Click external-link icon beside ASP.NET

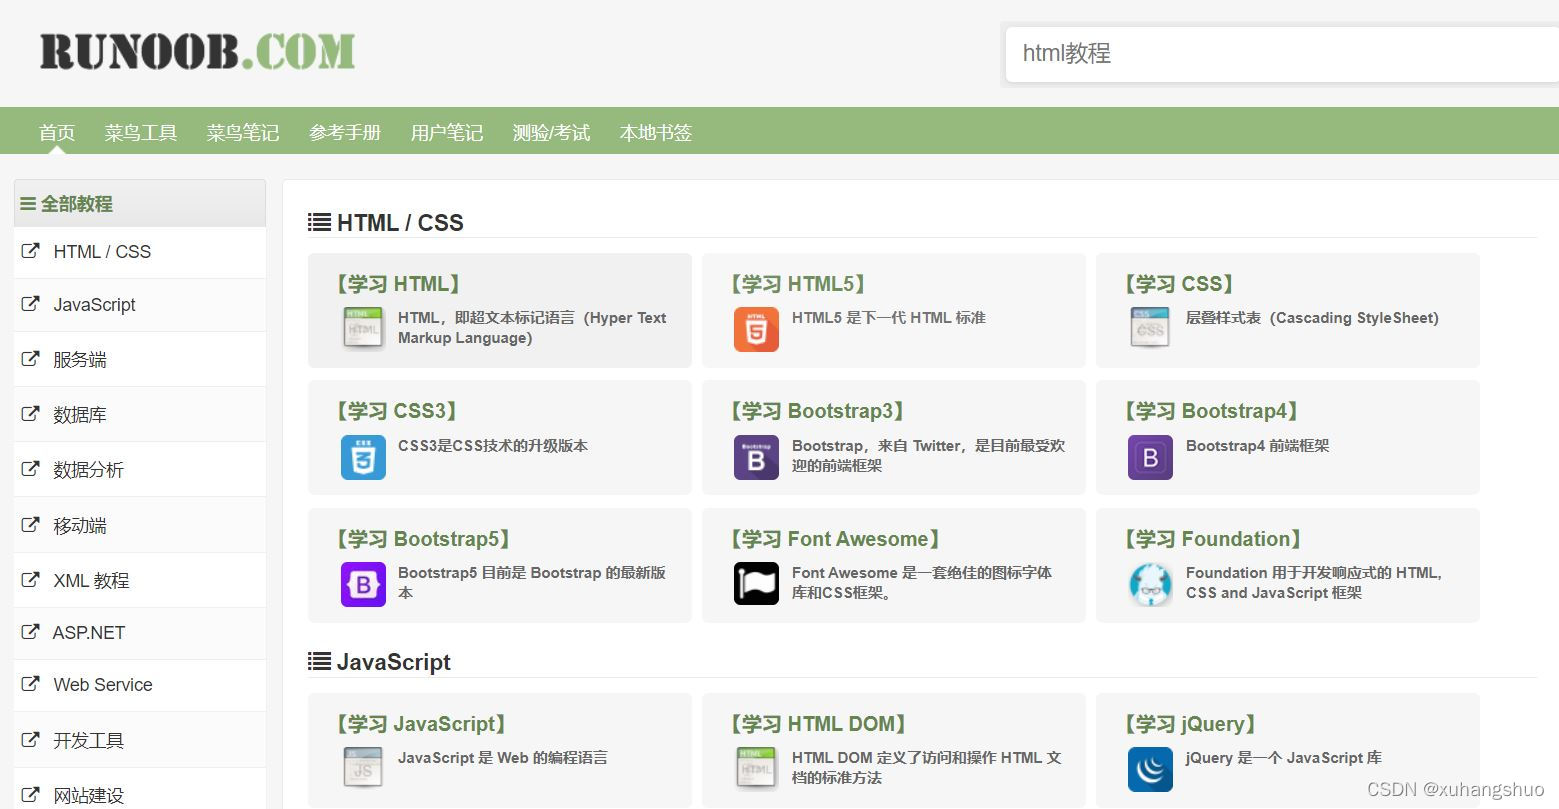pyautogui.click(x=31, y=631)
